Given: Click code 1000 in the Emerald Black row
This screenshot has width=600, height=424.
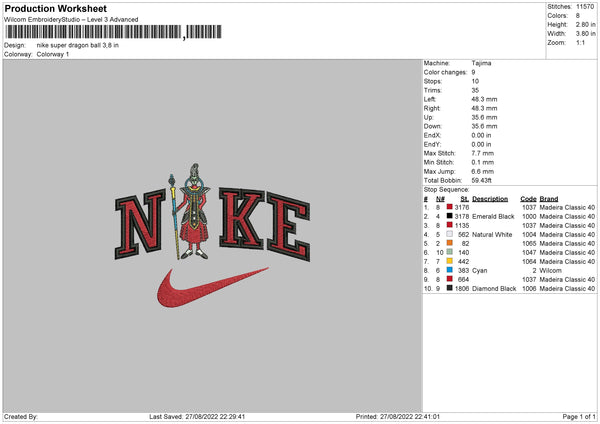Looking at the screenshot, I should (529, 217).
